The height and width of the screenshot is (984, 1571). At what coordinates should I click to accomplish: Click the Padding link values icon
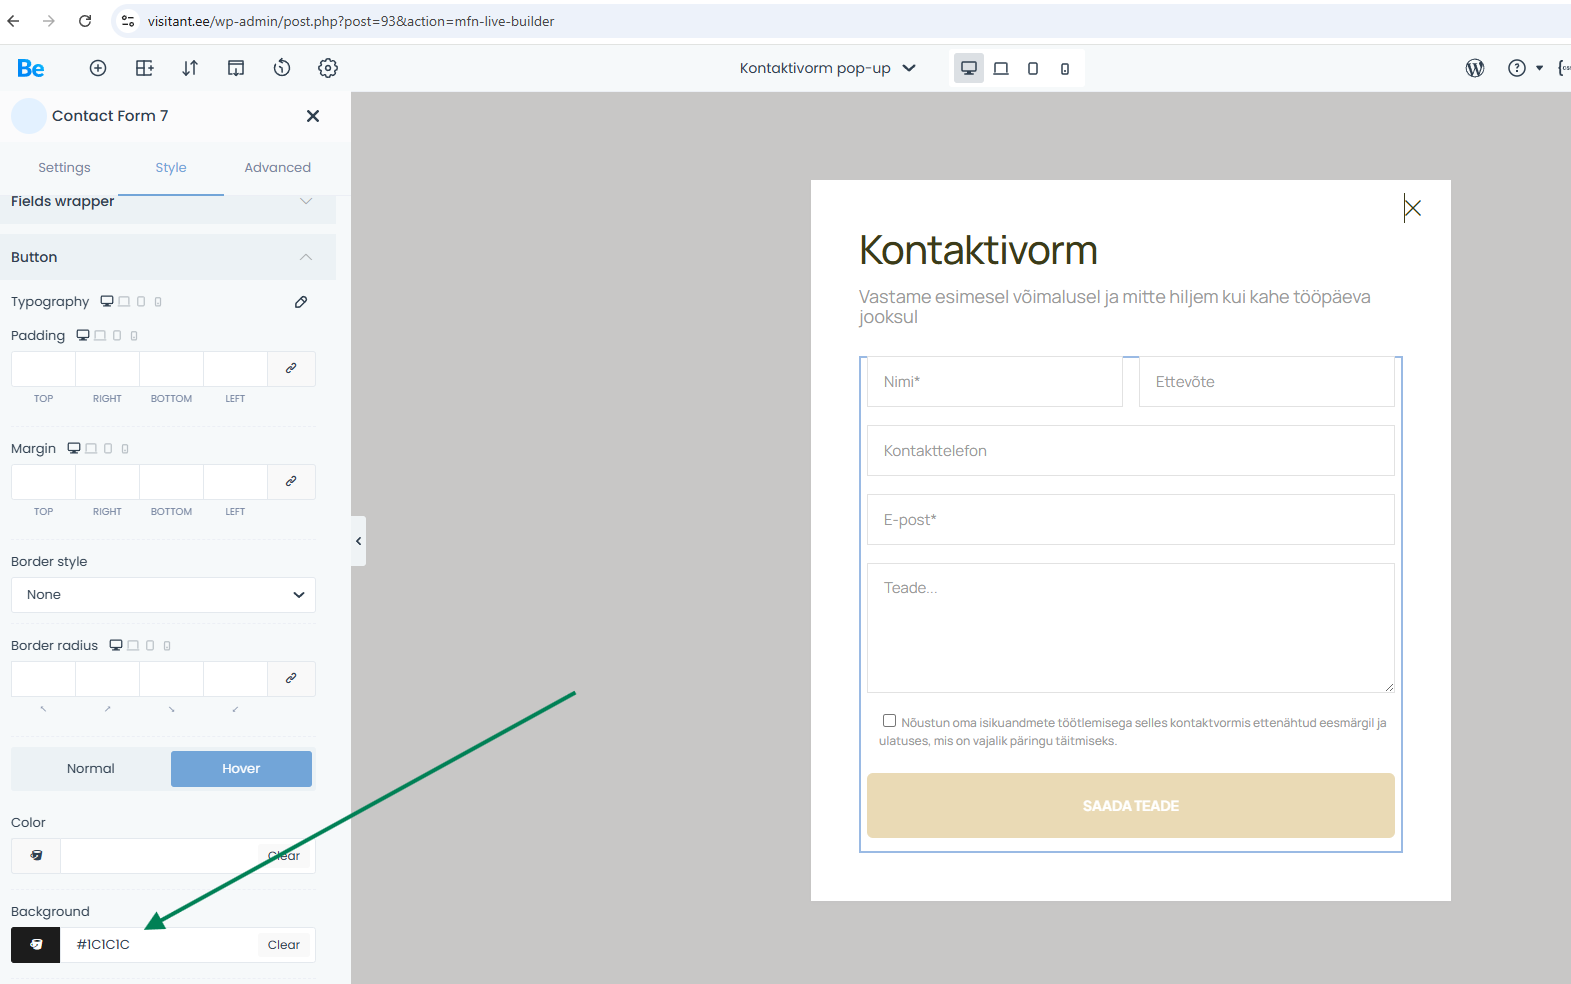(291, 369)
